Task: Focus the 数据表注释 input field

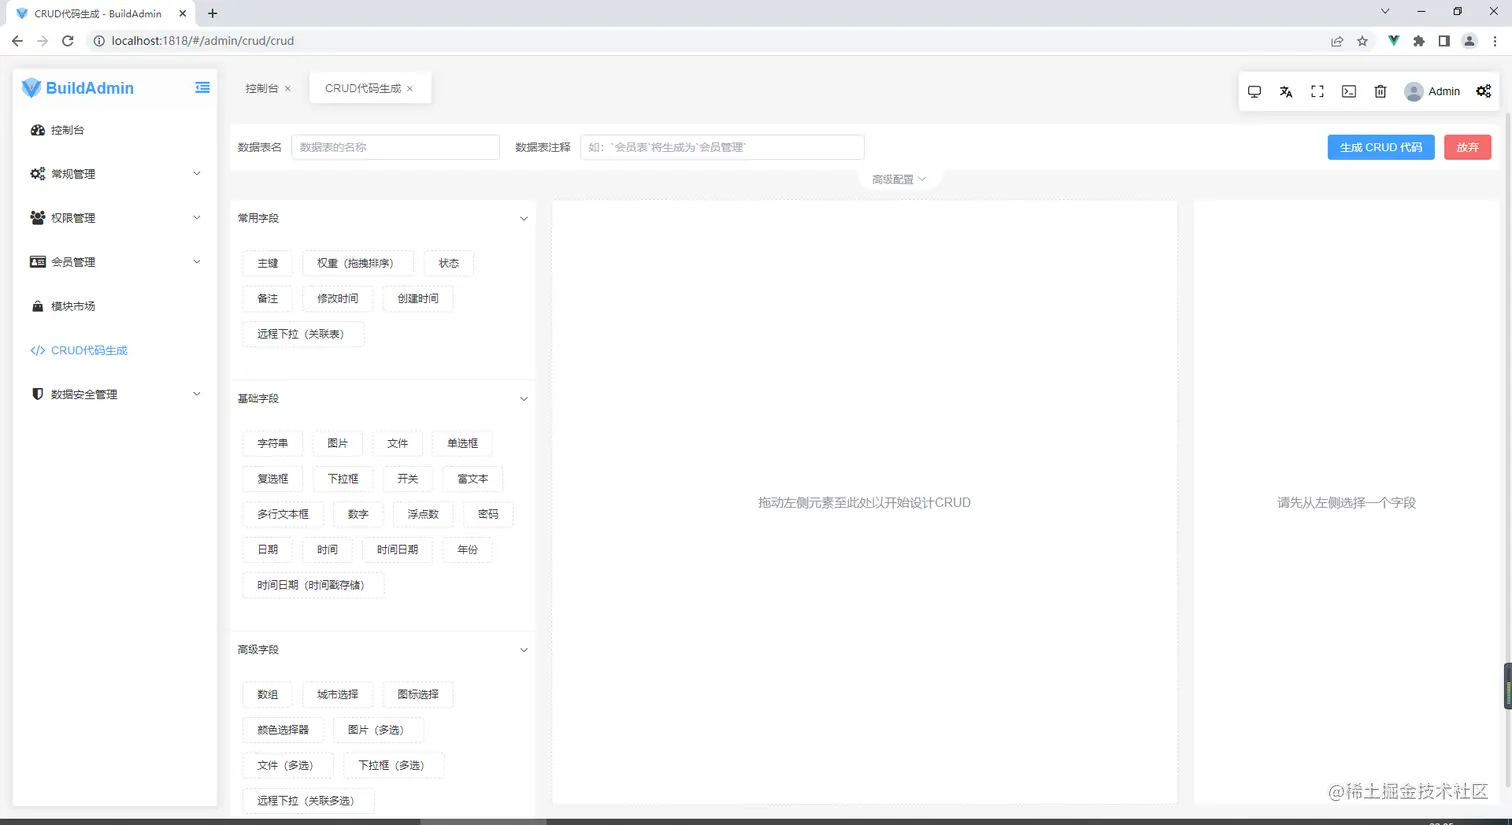Action: 722,147
